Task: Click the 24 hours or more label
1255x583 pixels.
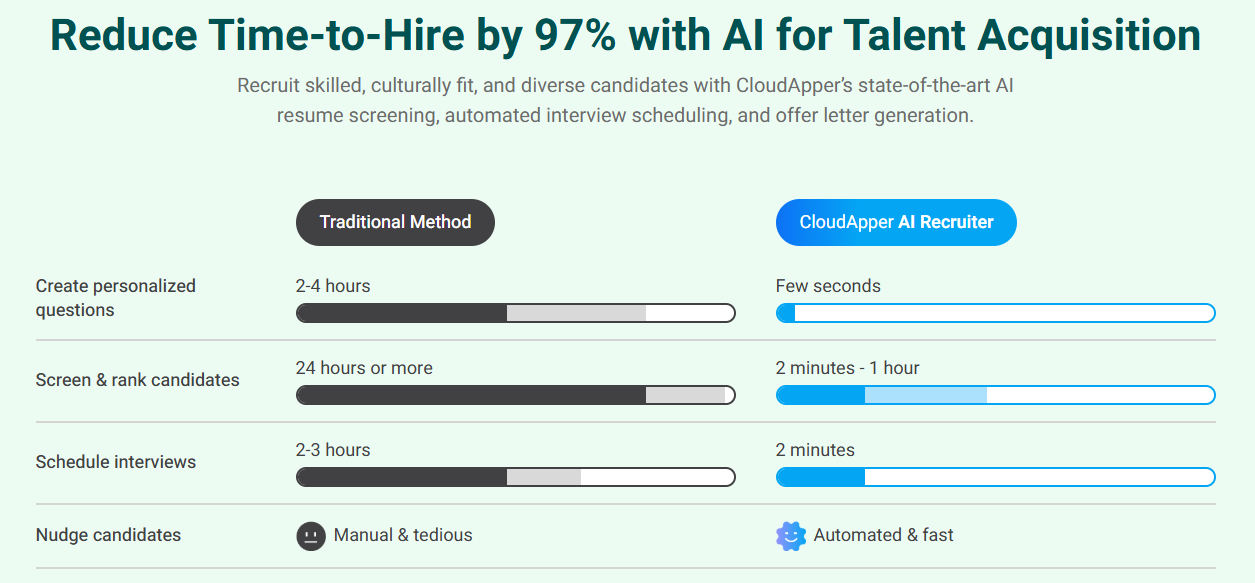Action: (x=364, y=368)
